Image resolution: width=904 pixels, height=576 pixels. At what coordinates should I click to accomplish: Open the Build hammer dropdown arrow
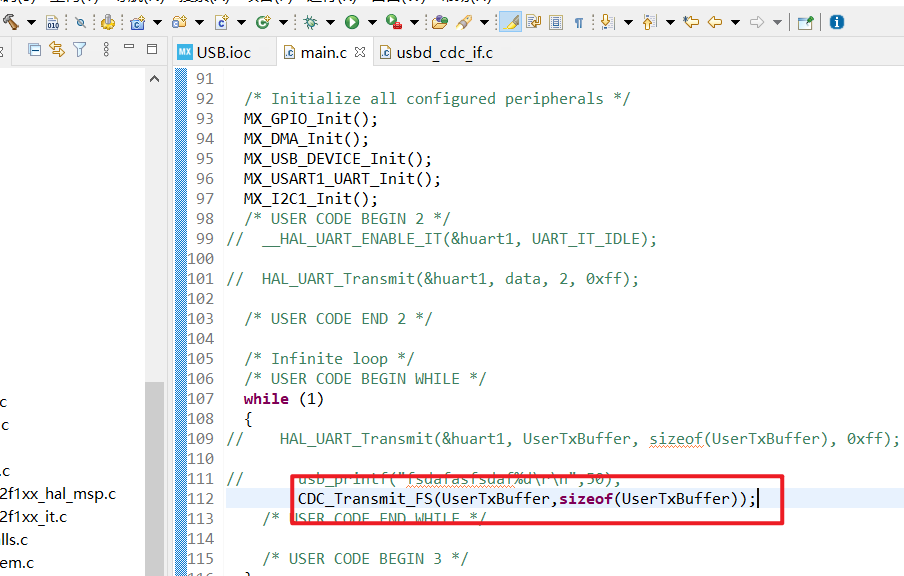[x=32, y=22]
